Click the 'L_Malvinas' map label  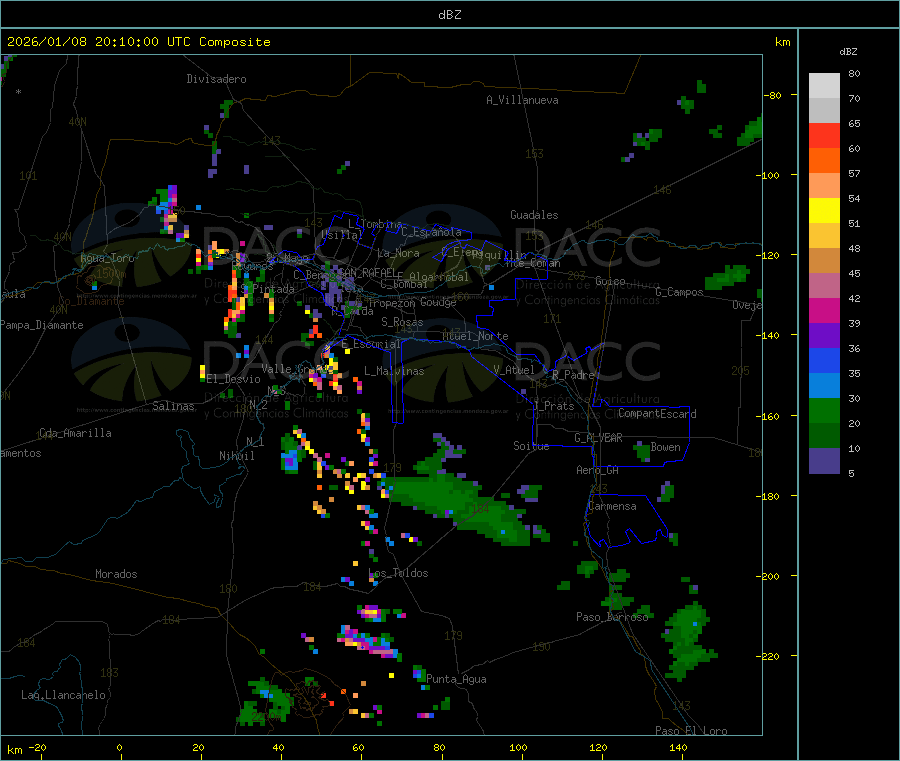pos(394,371)
